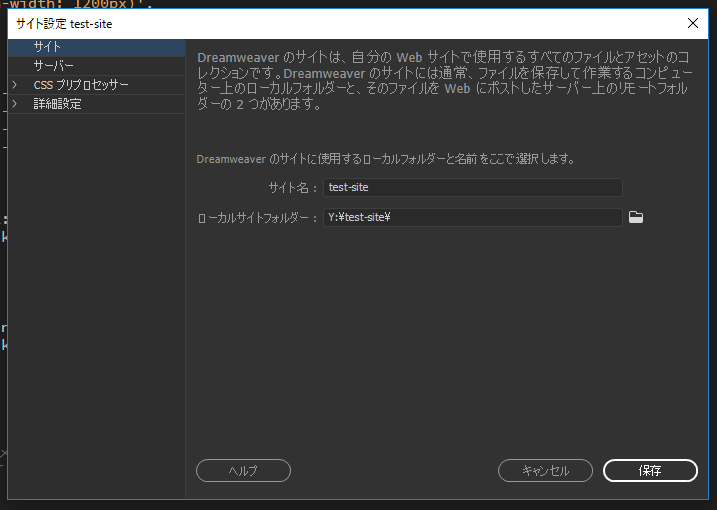Screen dimensions: 717x510
Task: Close the サイト設定 dialog
Action: [692, 23]
